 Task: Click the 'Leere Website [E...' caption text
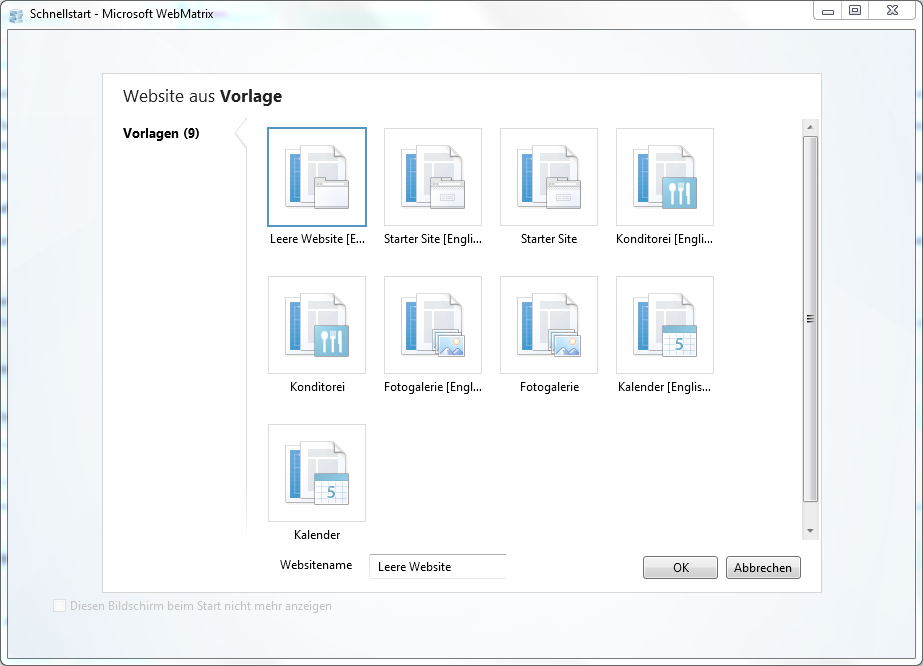click(x=317, y=238)
